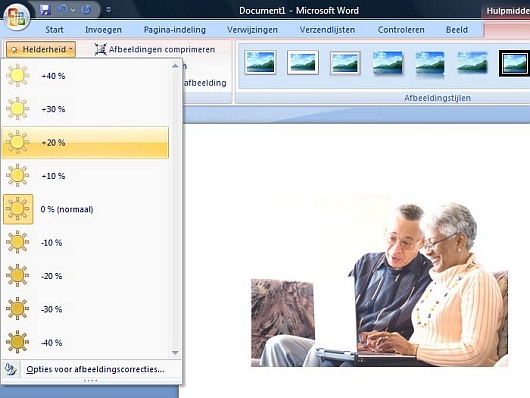Expand the quick access toolbar customize arrow
The width and height of the screenshot is (530, 398).
click(x=109, y=10)
